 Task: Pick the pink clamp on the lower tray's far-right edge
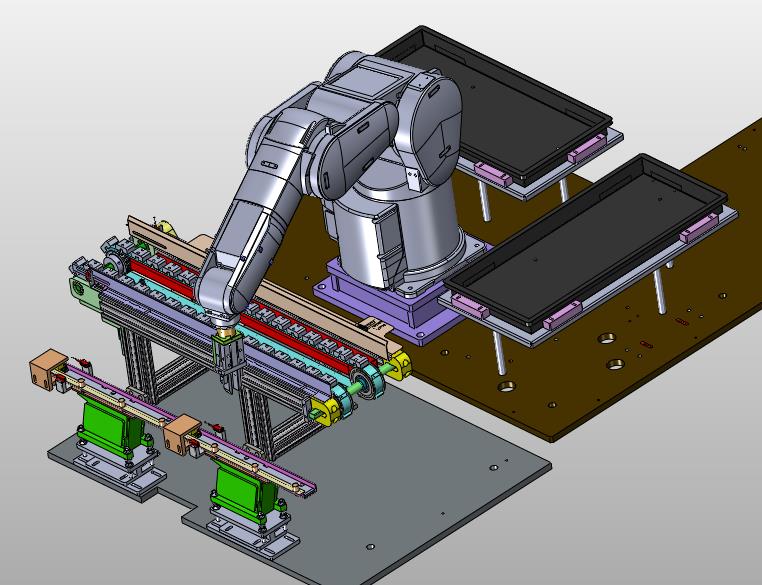(699, 228)
